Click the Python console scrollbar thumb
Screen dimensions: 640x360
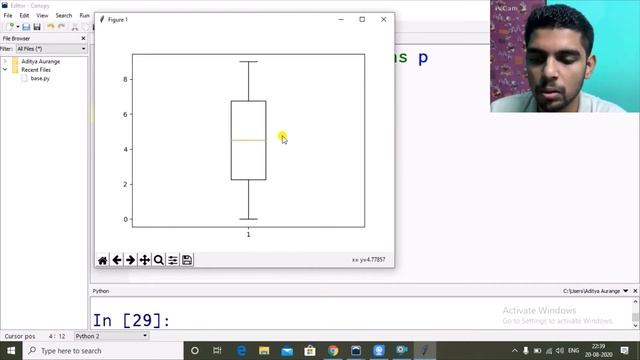tap(635, 317)
